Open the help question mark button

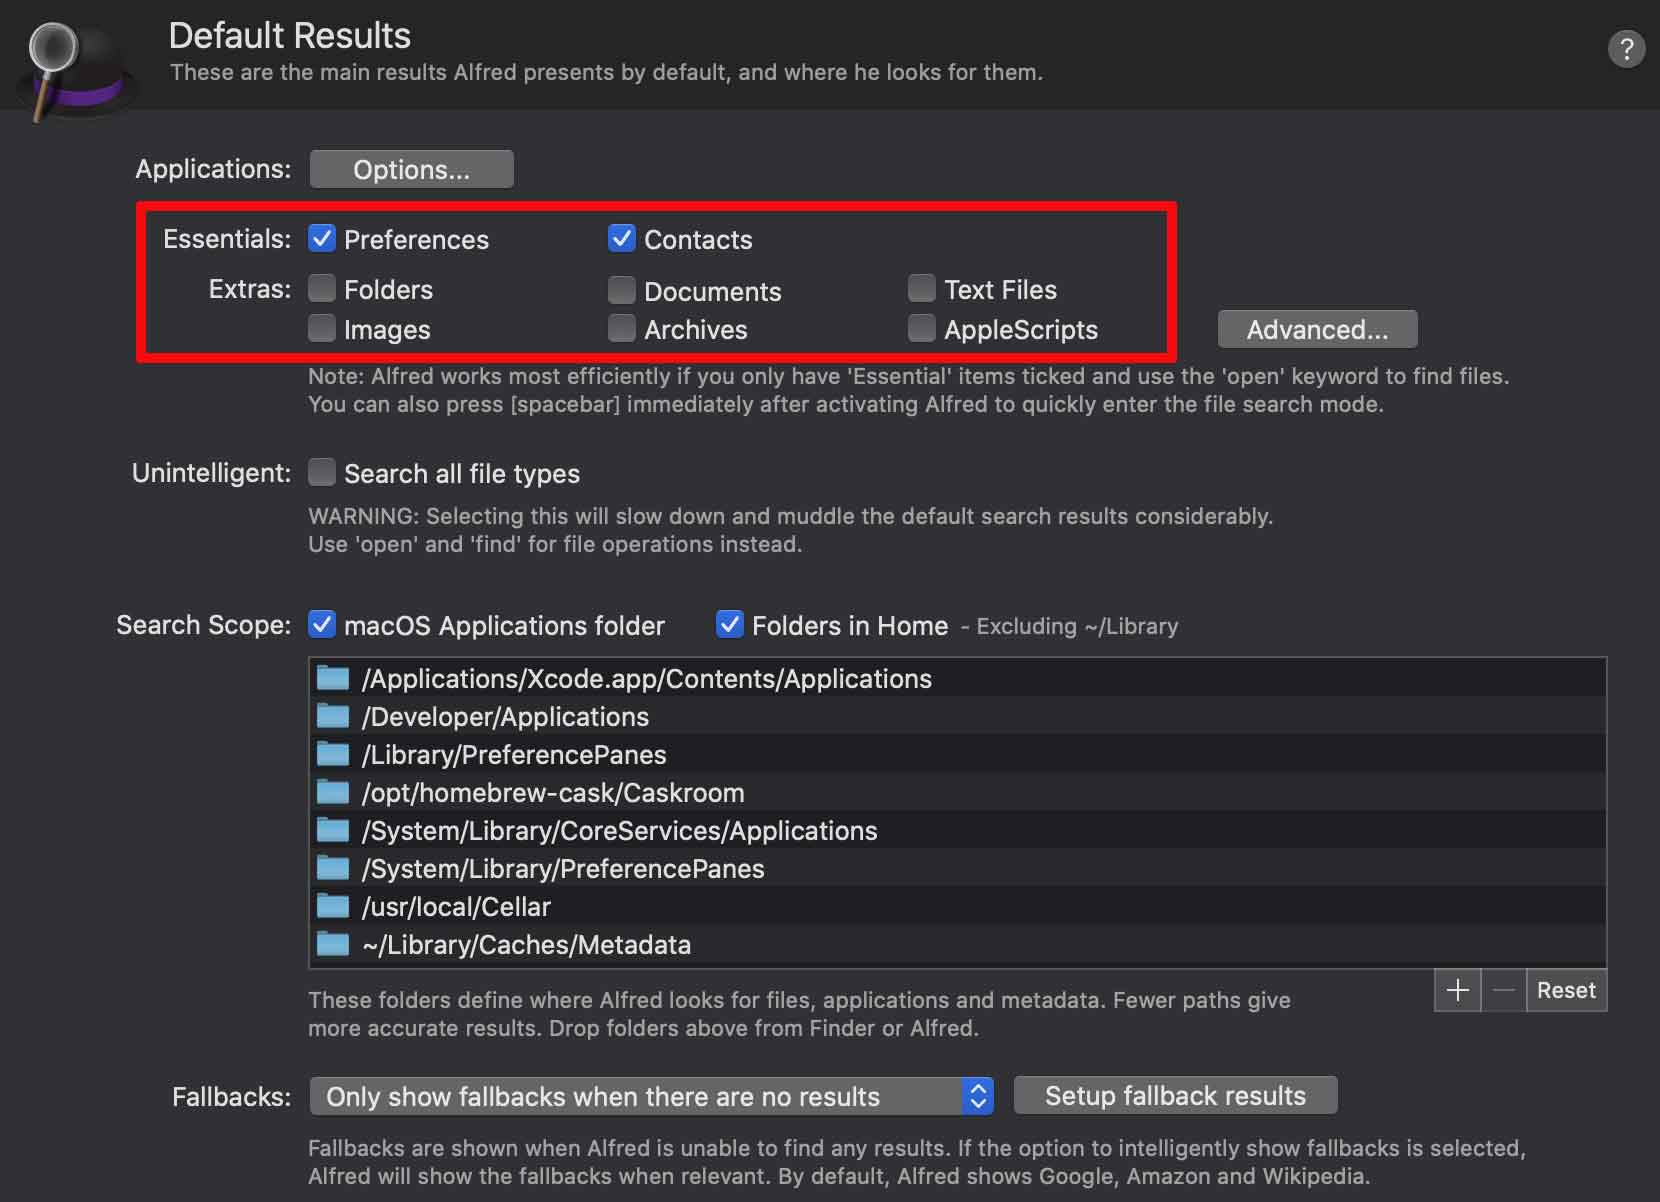[1626, 48]
